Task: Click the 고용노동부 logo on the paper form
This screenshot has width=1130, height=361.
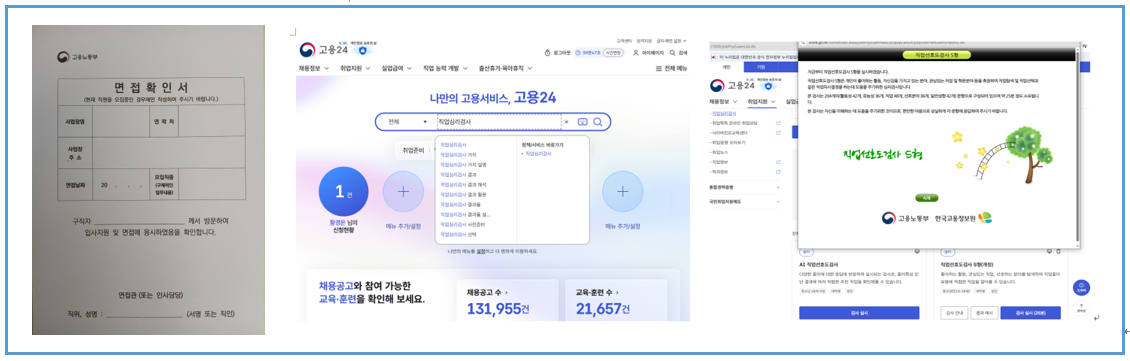Action: 78,57
